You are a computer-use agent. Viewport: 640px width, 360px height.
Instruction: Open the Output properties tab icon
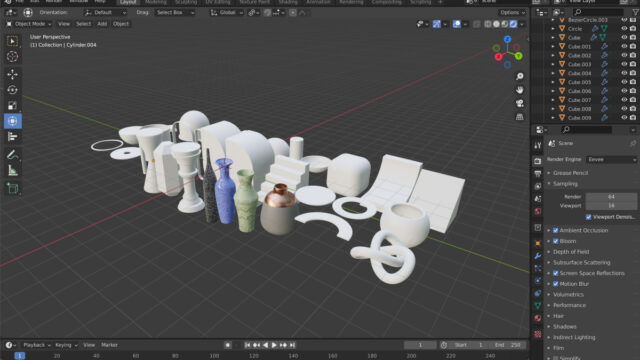pyautogui.click(x=538, y=173)
